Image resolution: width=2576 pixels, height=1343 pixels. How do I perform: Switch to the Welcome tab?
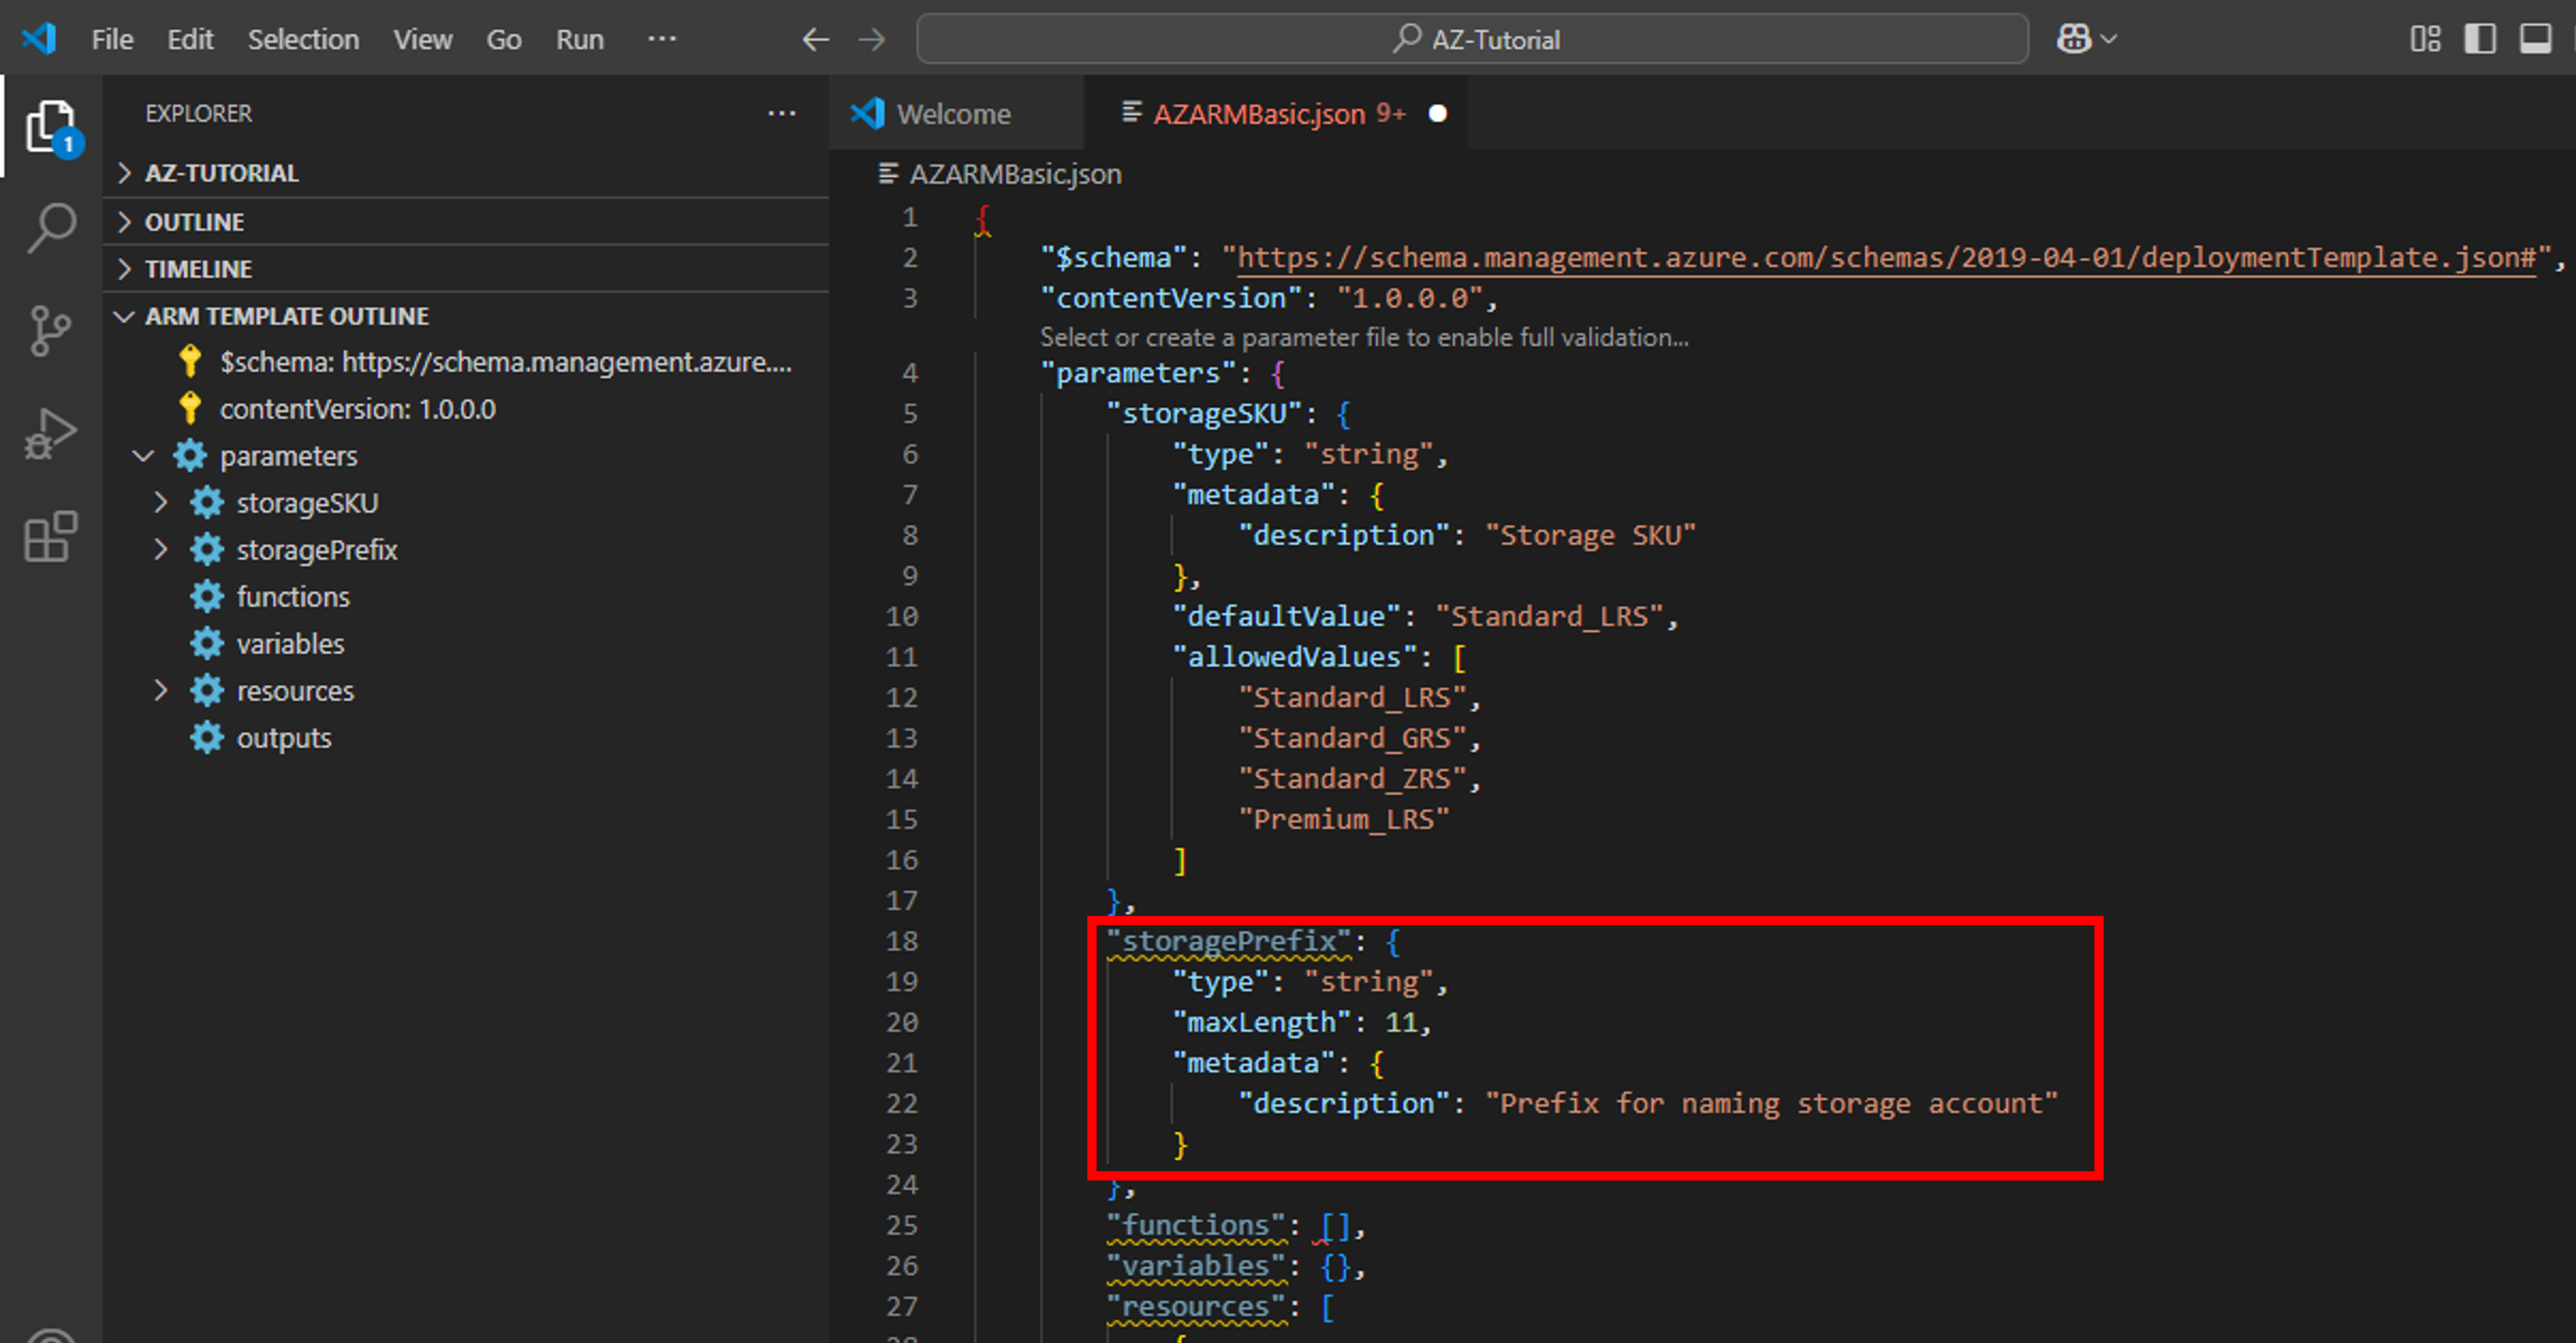(x=953, y=114)
